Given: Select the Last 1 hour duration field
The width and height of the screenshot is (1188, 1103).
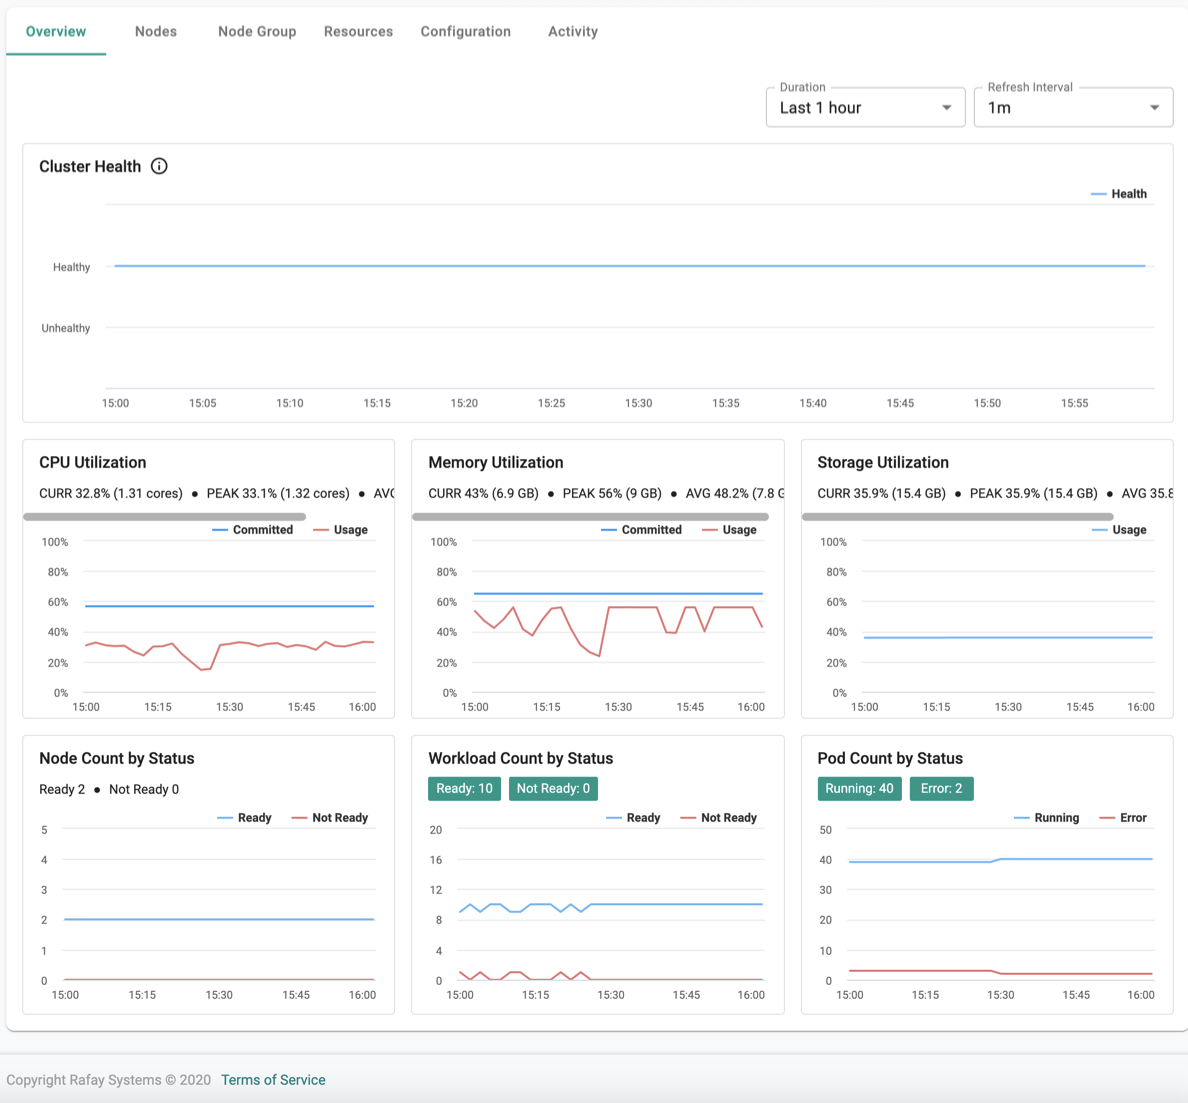Looking at the screenshot, I should [x=865, y=108].
